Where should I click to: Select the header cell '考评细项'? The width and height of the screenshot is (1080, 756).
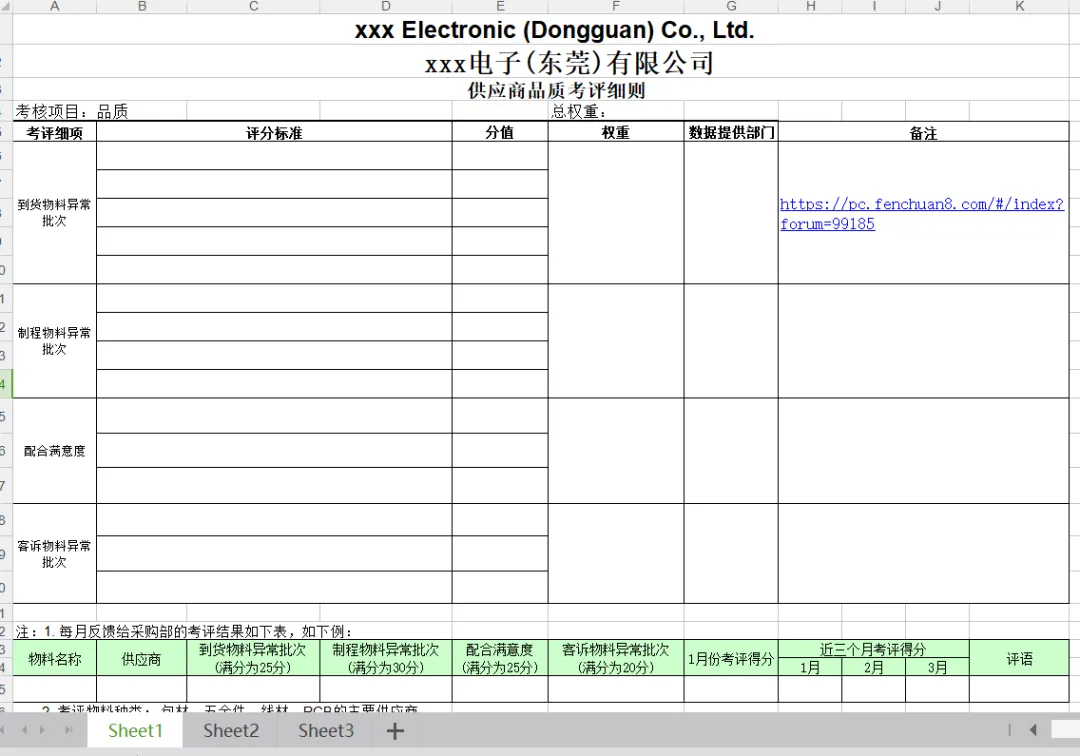54,133
